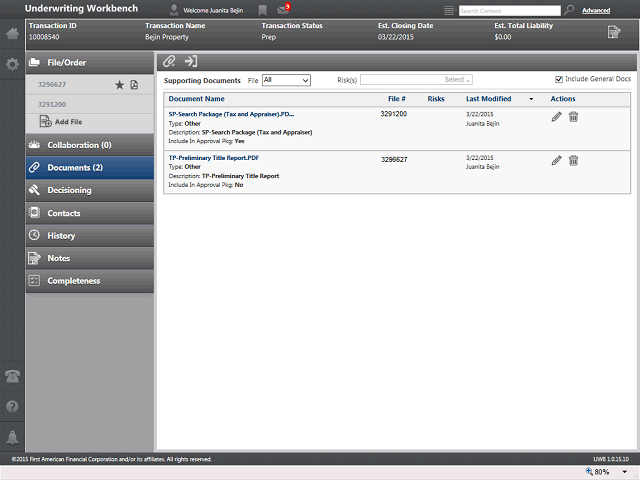Click file number 3291200 in table

393,114
